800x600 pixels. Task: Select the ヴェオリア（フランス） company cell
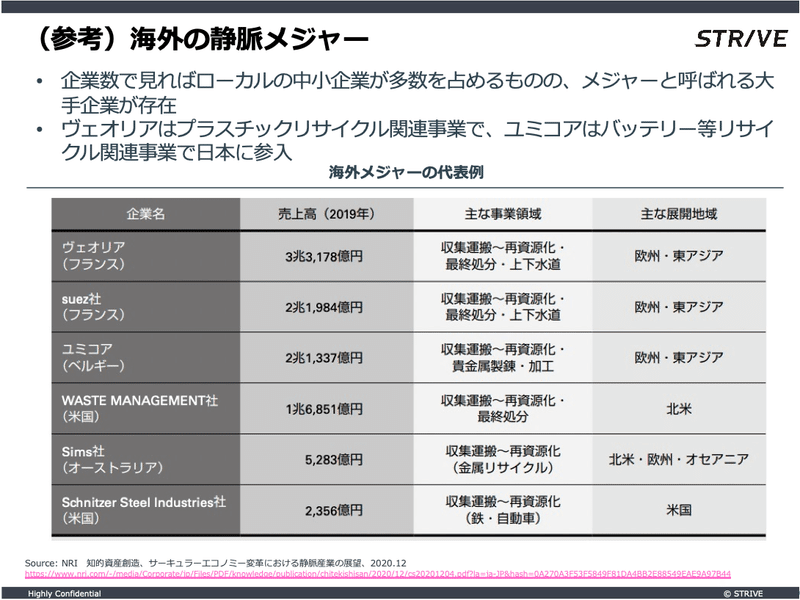[x=146, y=256]
